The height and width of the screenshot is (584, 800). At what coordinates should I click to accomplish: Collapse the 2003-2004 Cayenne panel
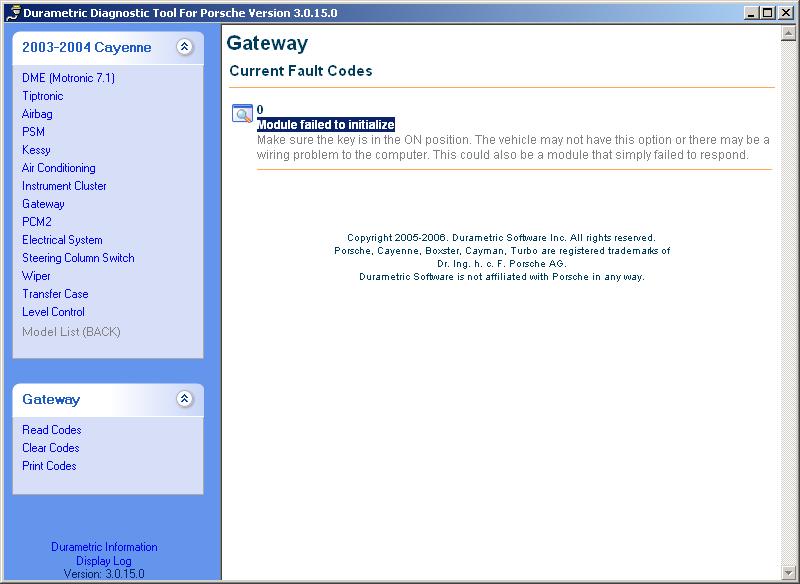pyautogui.click(x=184, y=47)
